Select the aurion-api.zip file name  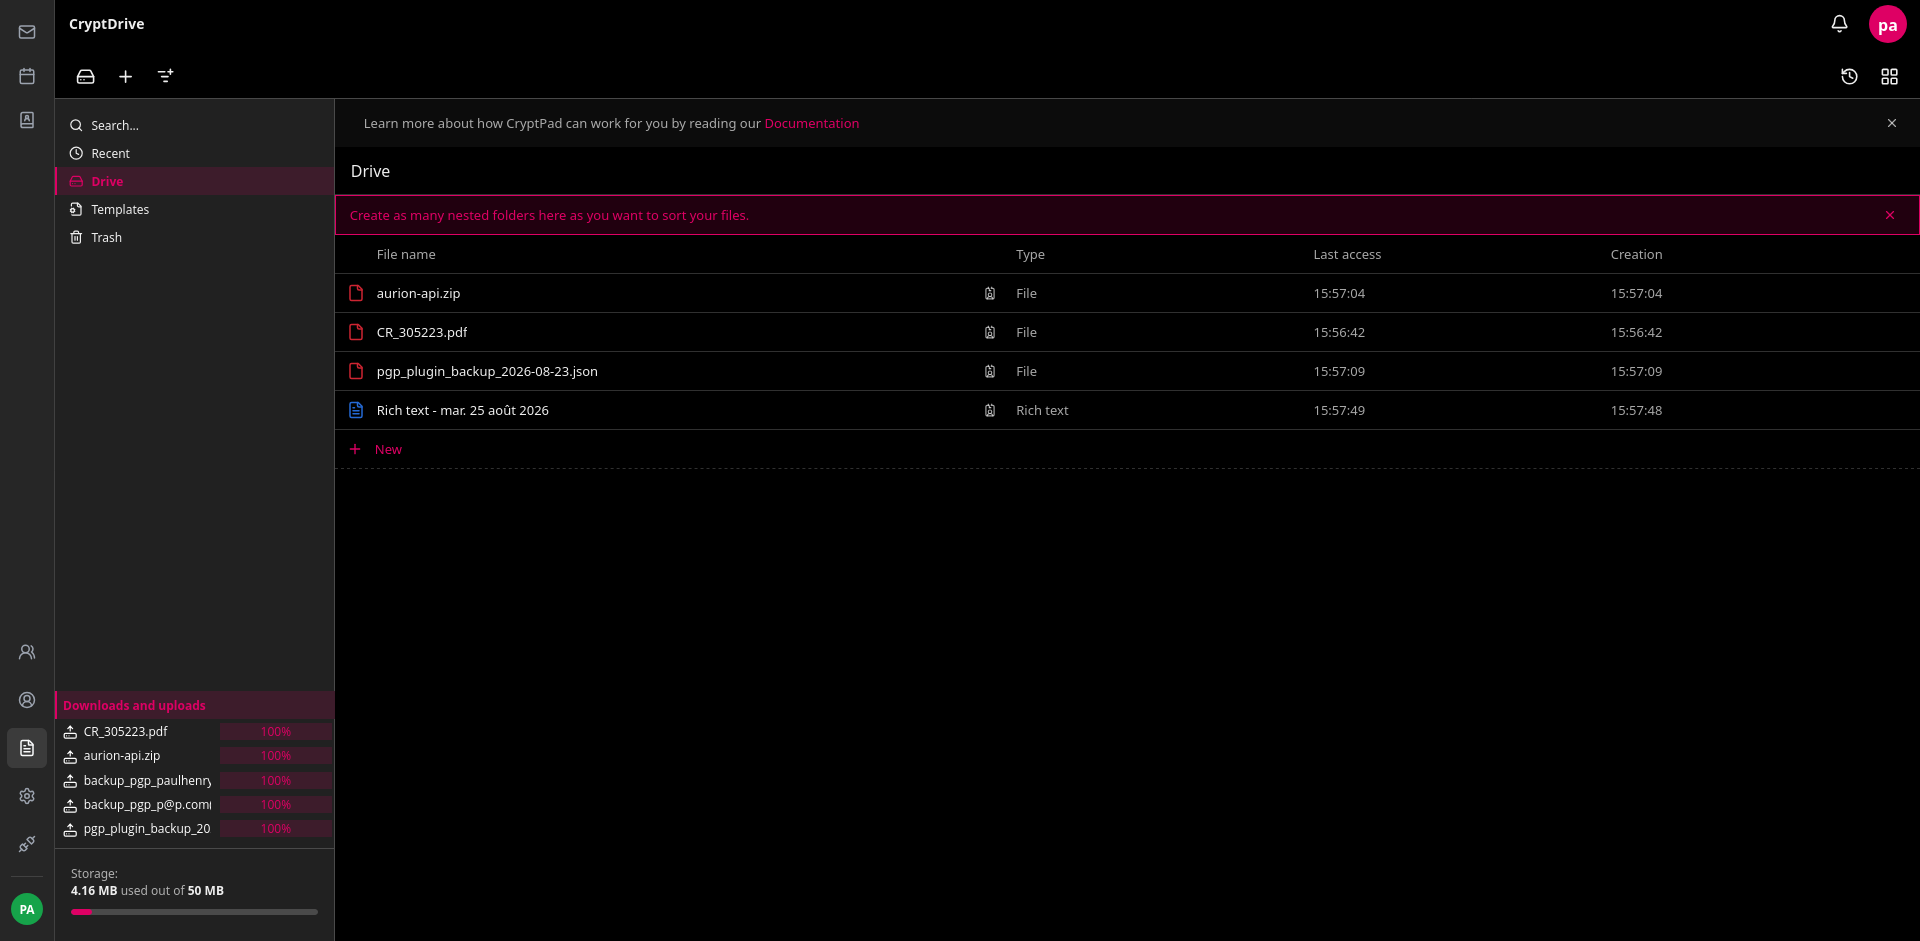418,293
